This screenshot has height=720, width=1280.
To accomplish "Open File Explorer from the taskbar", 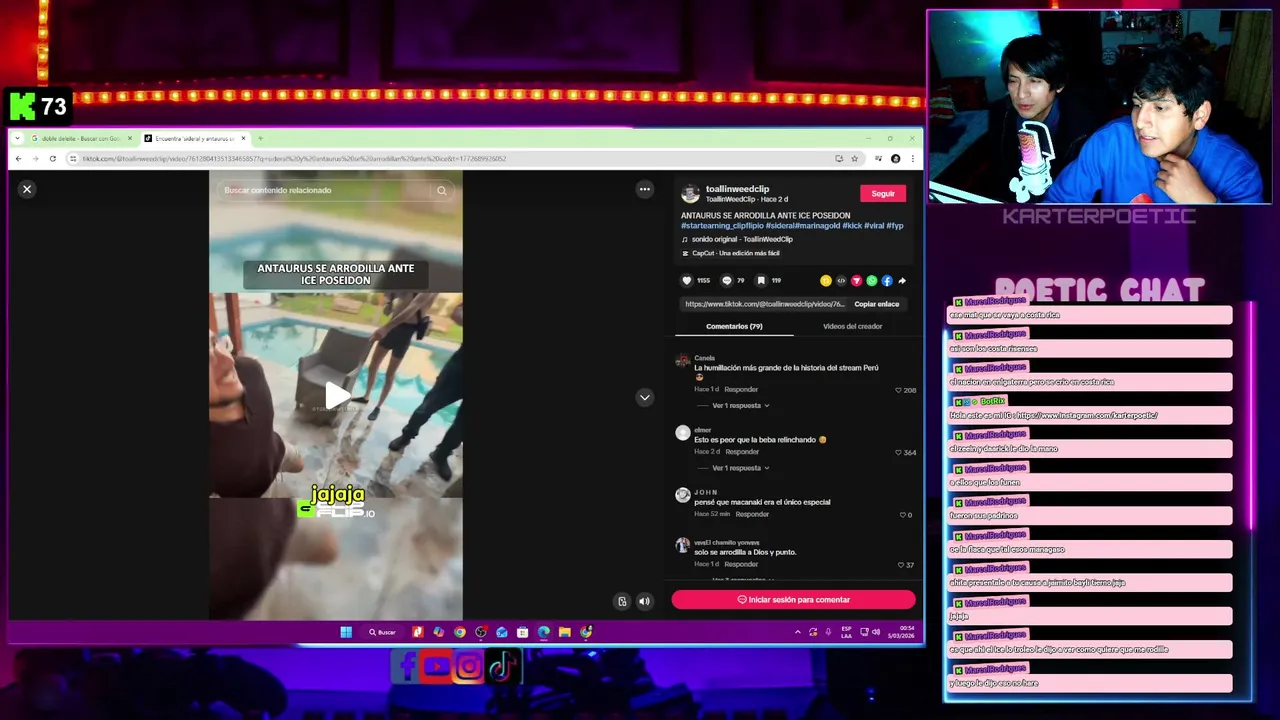I will click(564, 632).
